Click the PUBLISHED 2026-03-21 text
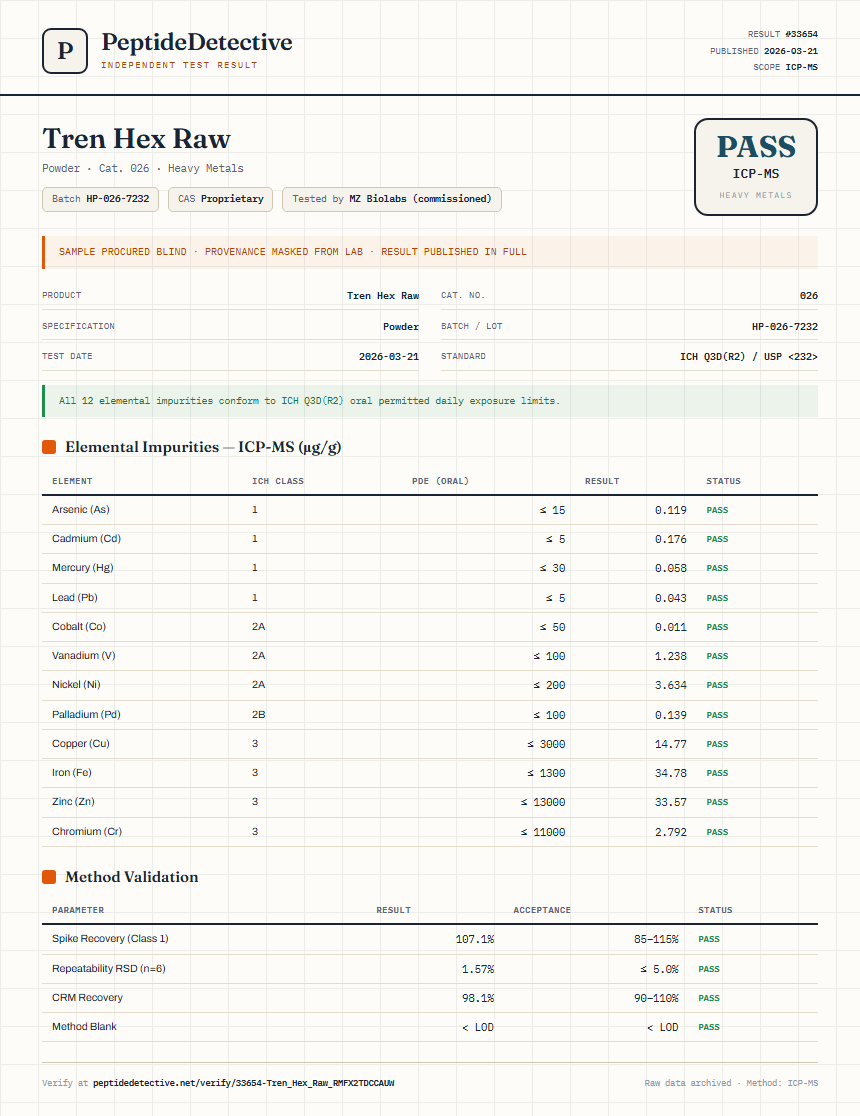This screenshot has width=860, height=1116. pos(764,51)
